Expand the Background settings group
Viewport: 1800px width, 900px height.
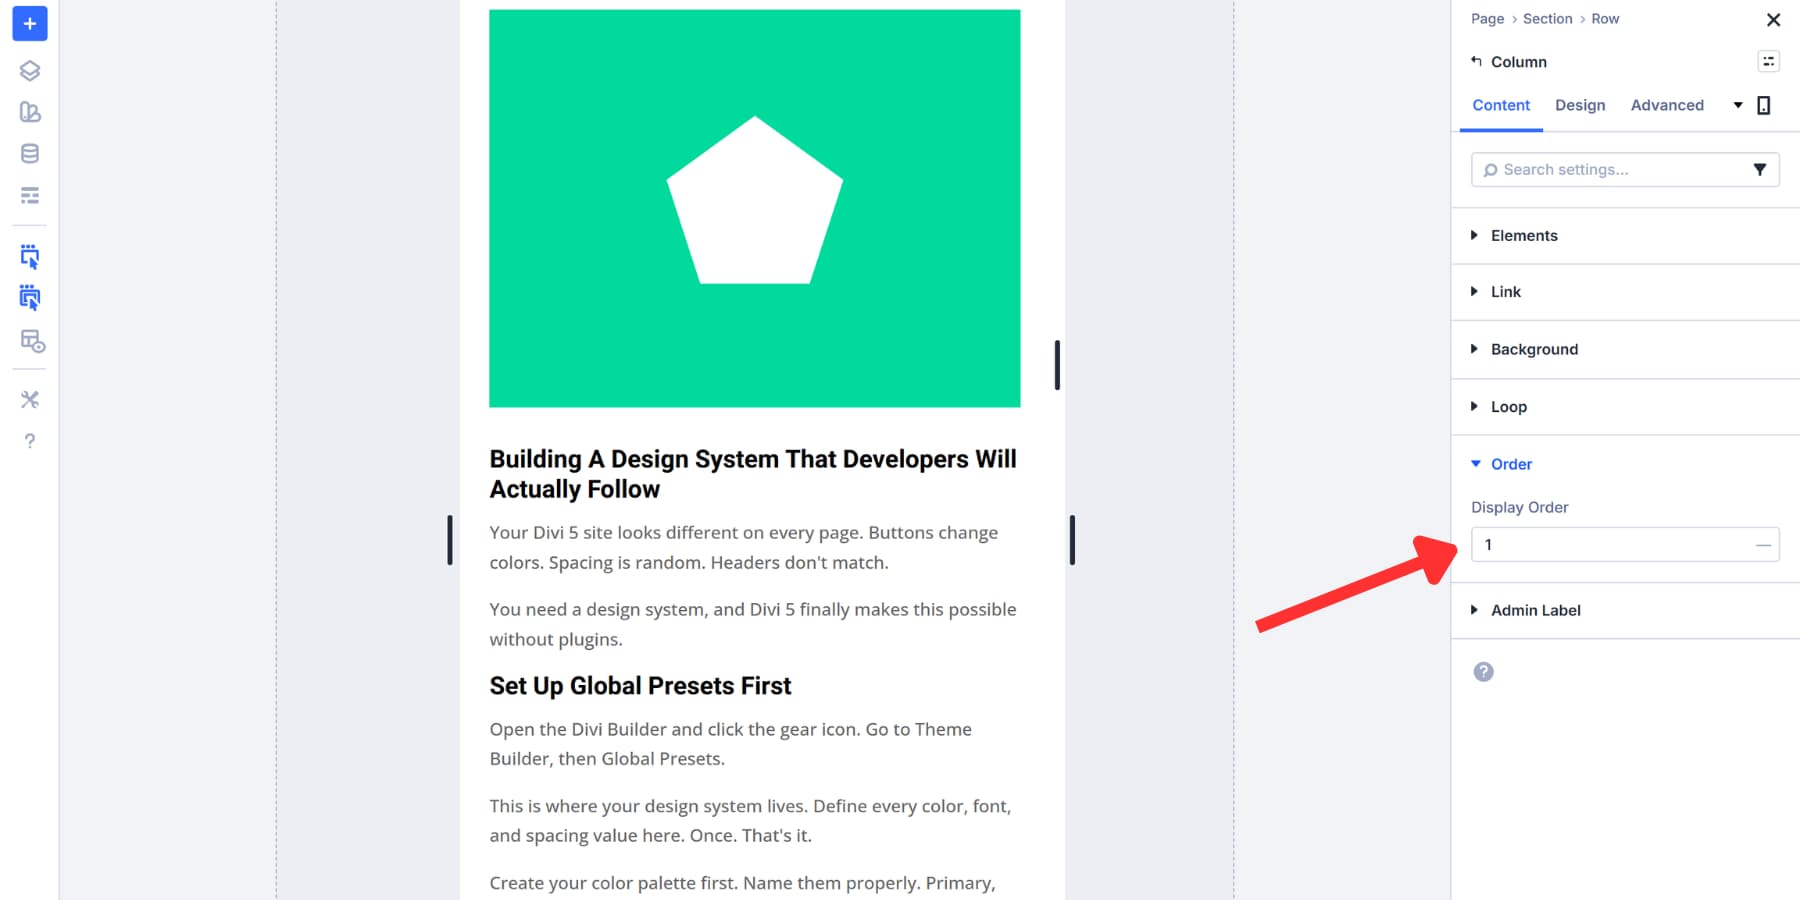pyautogui.click(x=1534, y=349)
